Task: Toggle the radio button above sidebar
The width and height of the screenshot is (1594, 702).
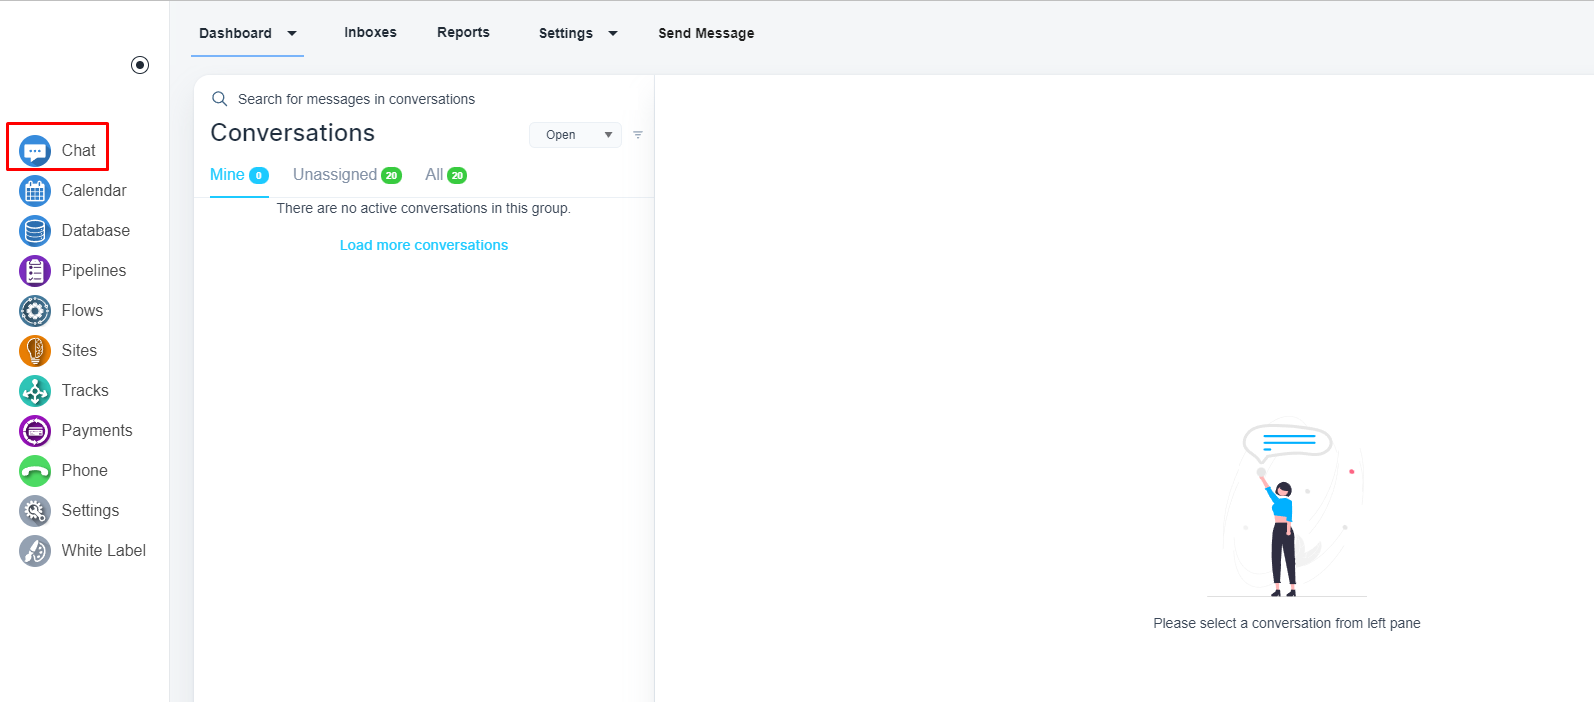Action: (x=140, y=65)
